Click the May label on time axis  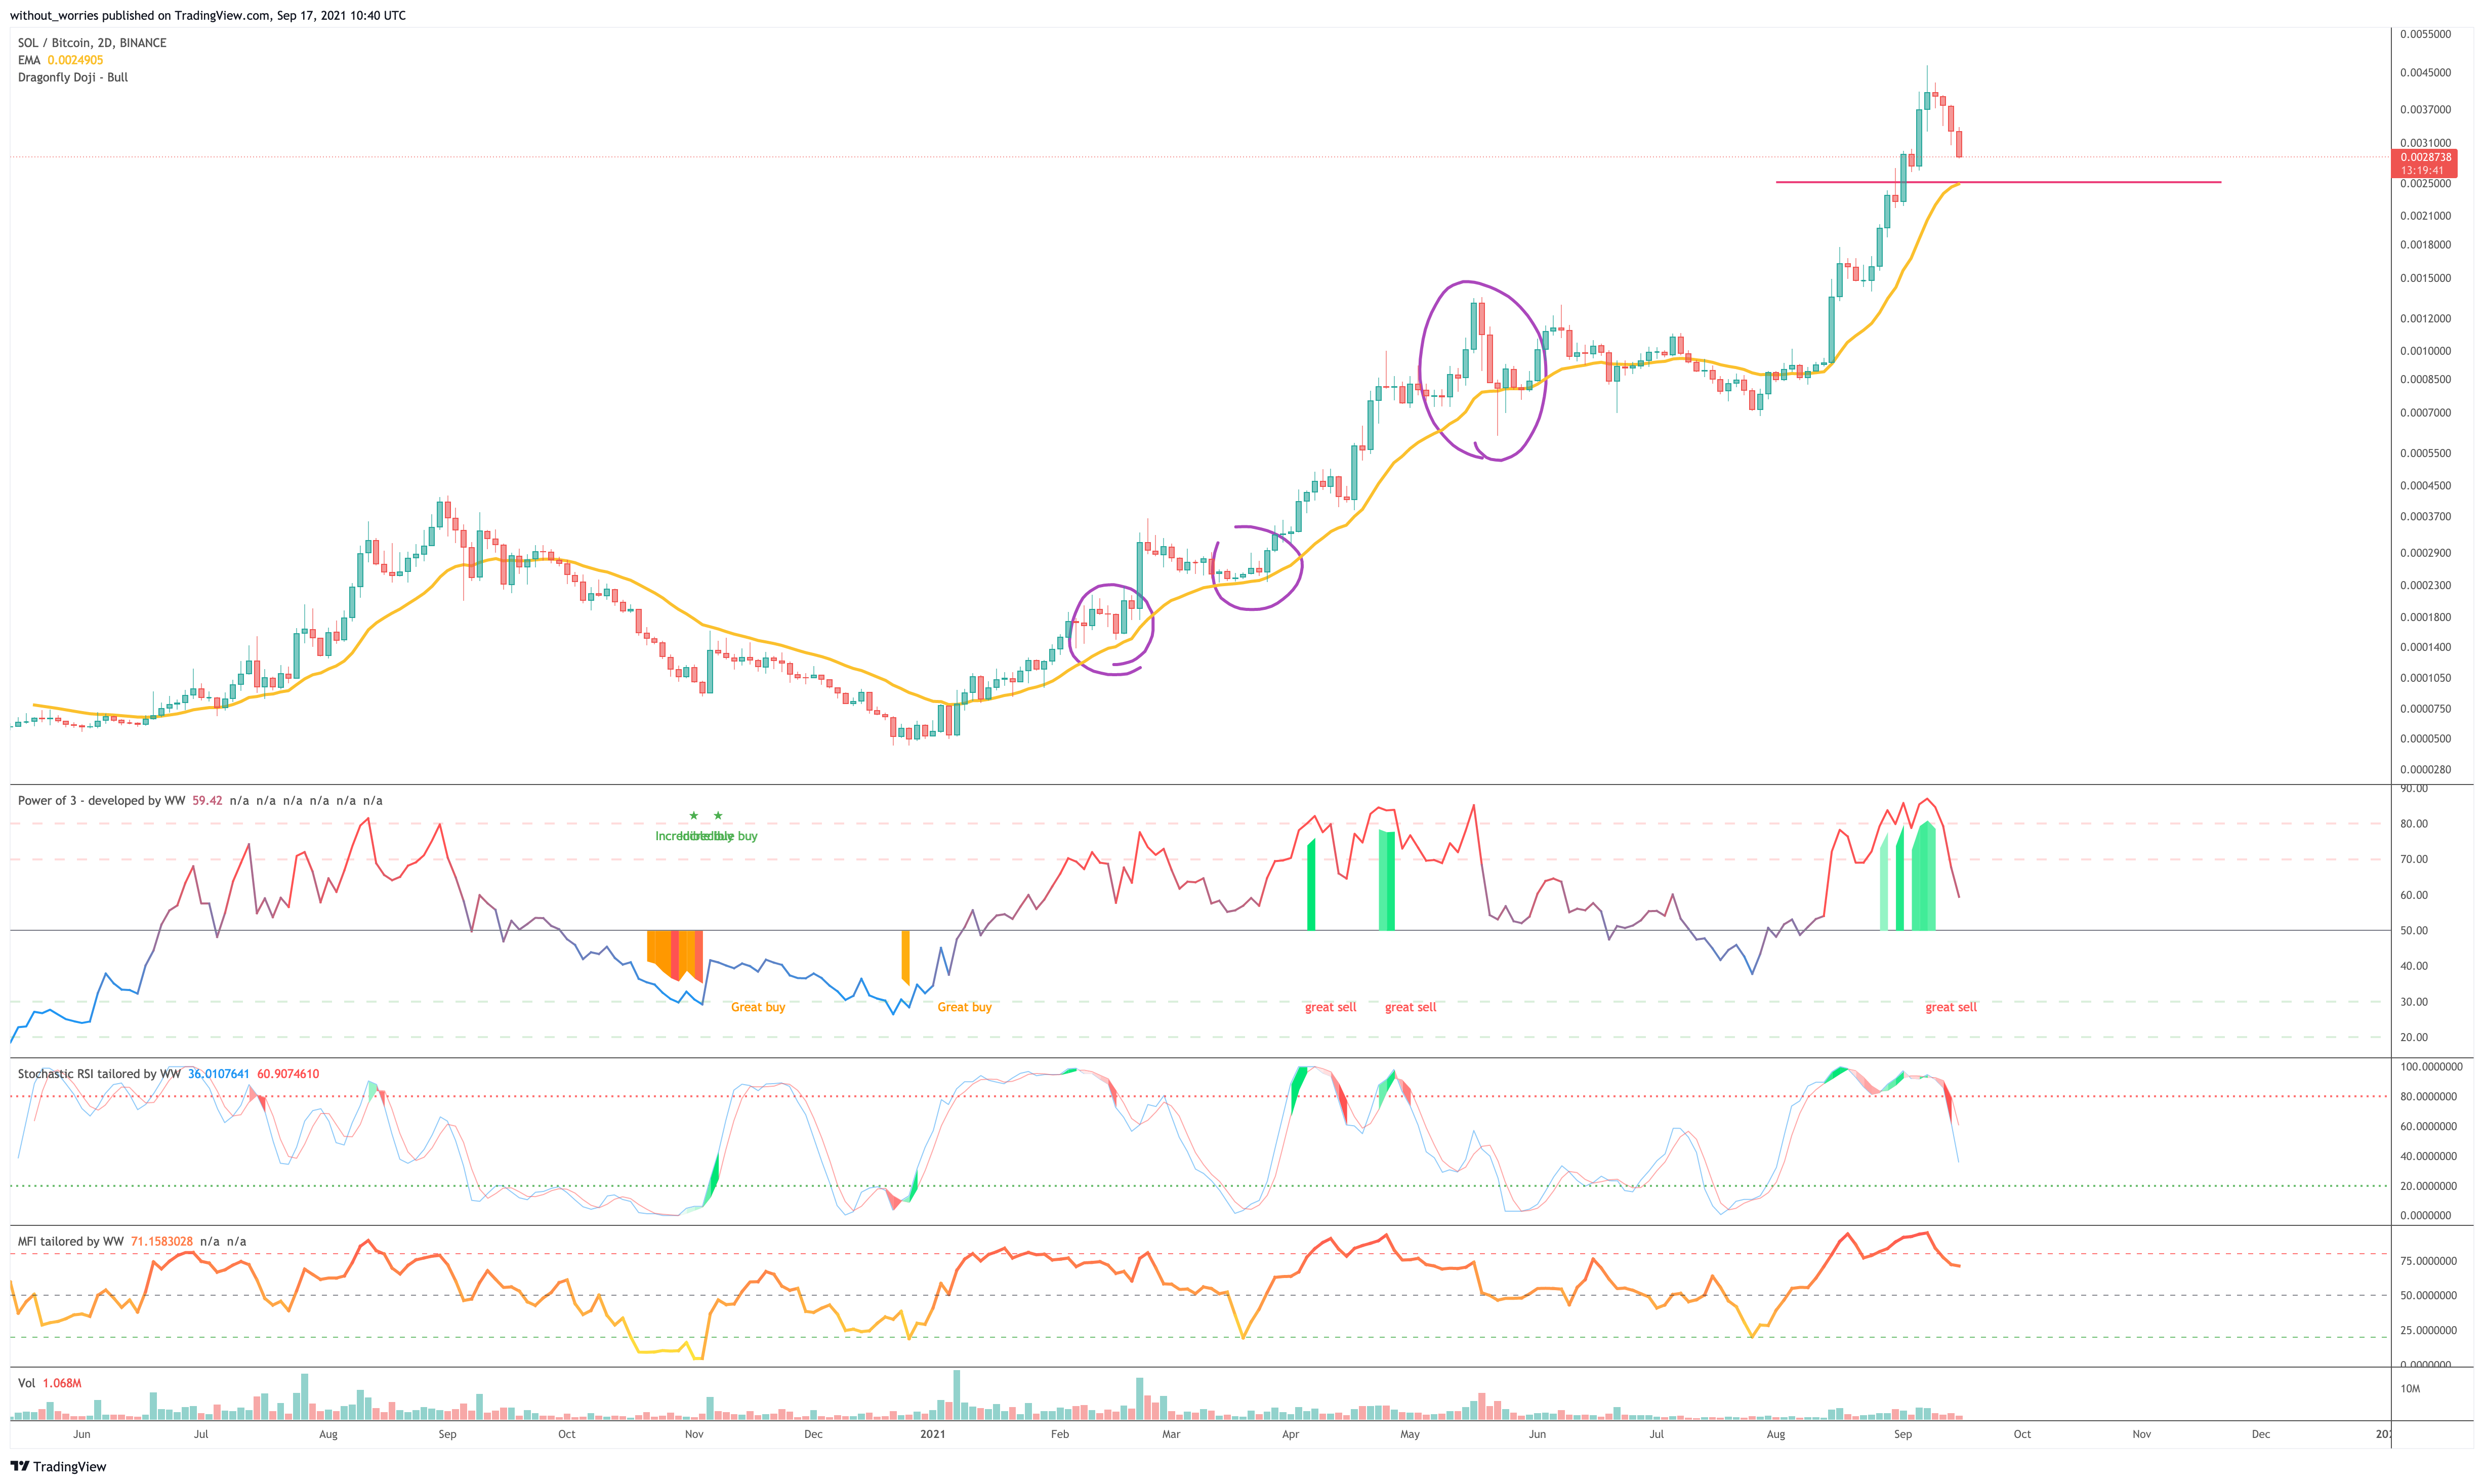(1410, 1434)
